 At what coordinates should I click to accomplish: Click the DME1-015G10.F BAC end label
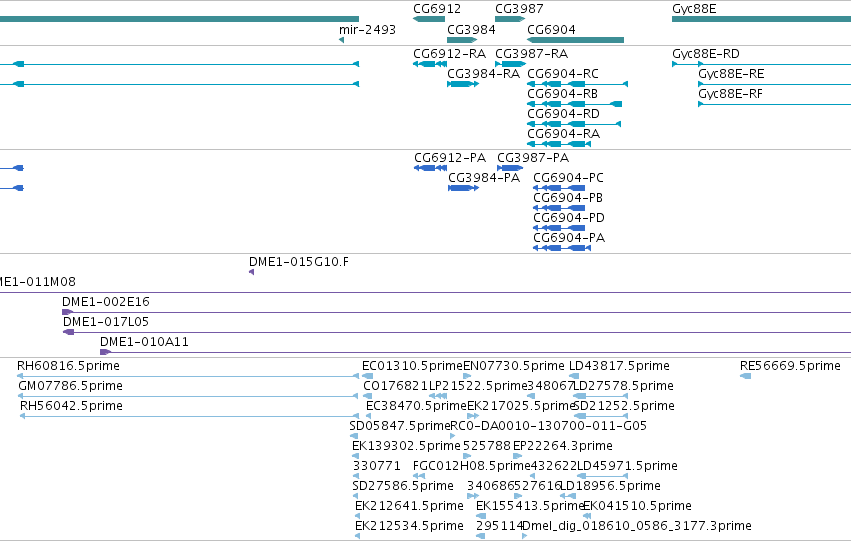(x=299, y=262)
